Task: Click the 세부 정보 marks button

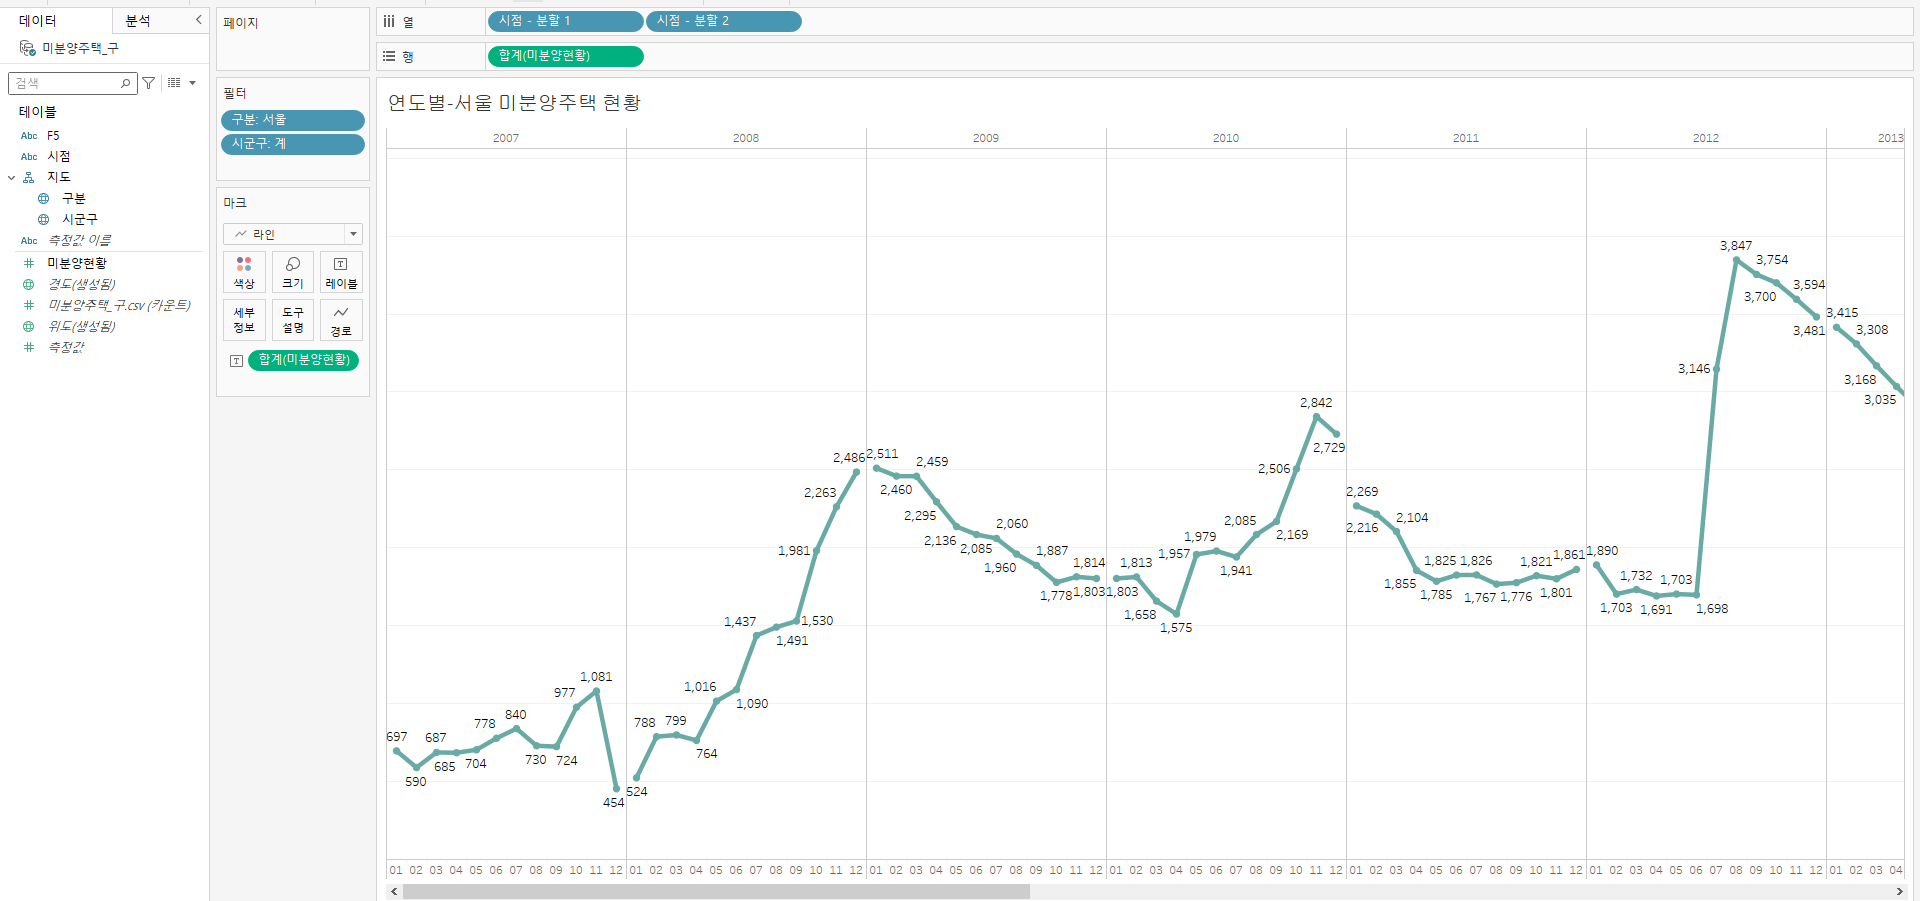Action: [244, 320]
